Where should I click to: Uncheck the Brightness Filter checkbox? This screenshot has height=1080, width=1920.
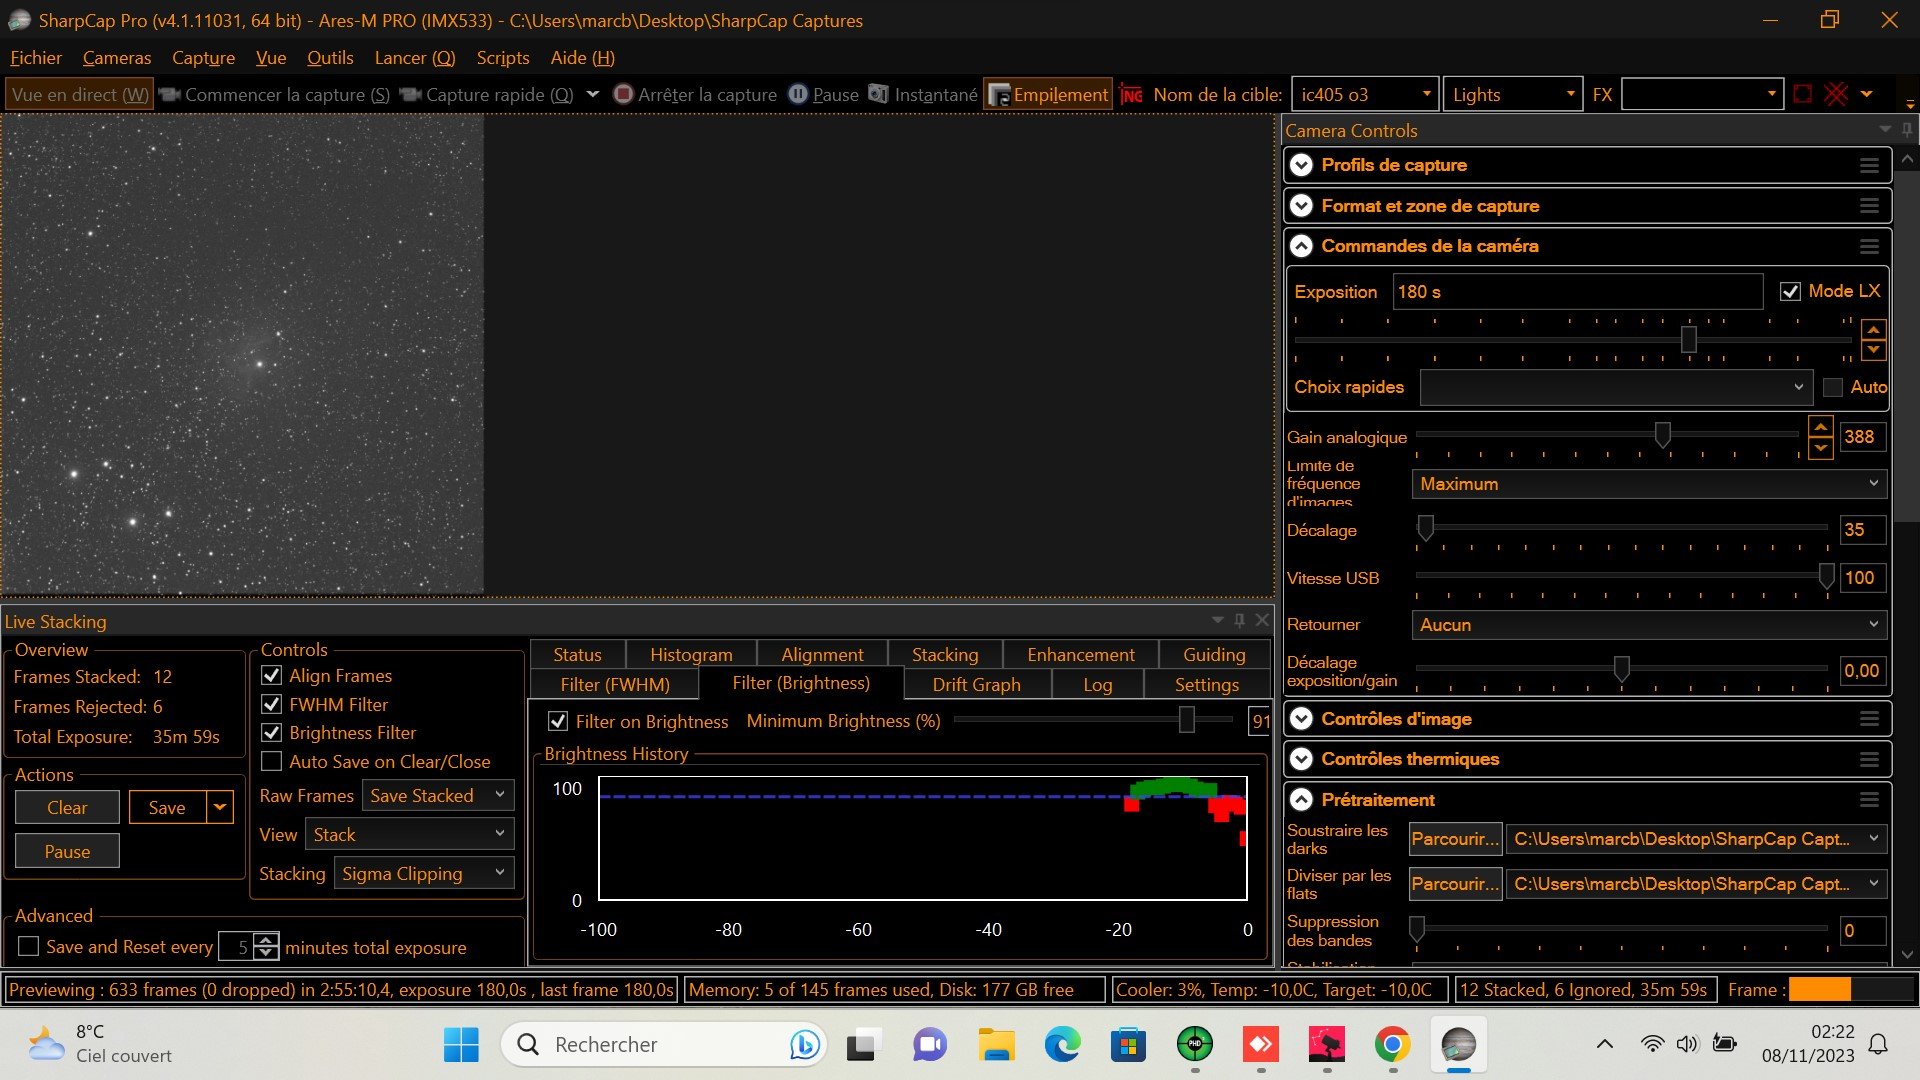coord(271,733)
